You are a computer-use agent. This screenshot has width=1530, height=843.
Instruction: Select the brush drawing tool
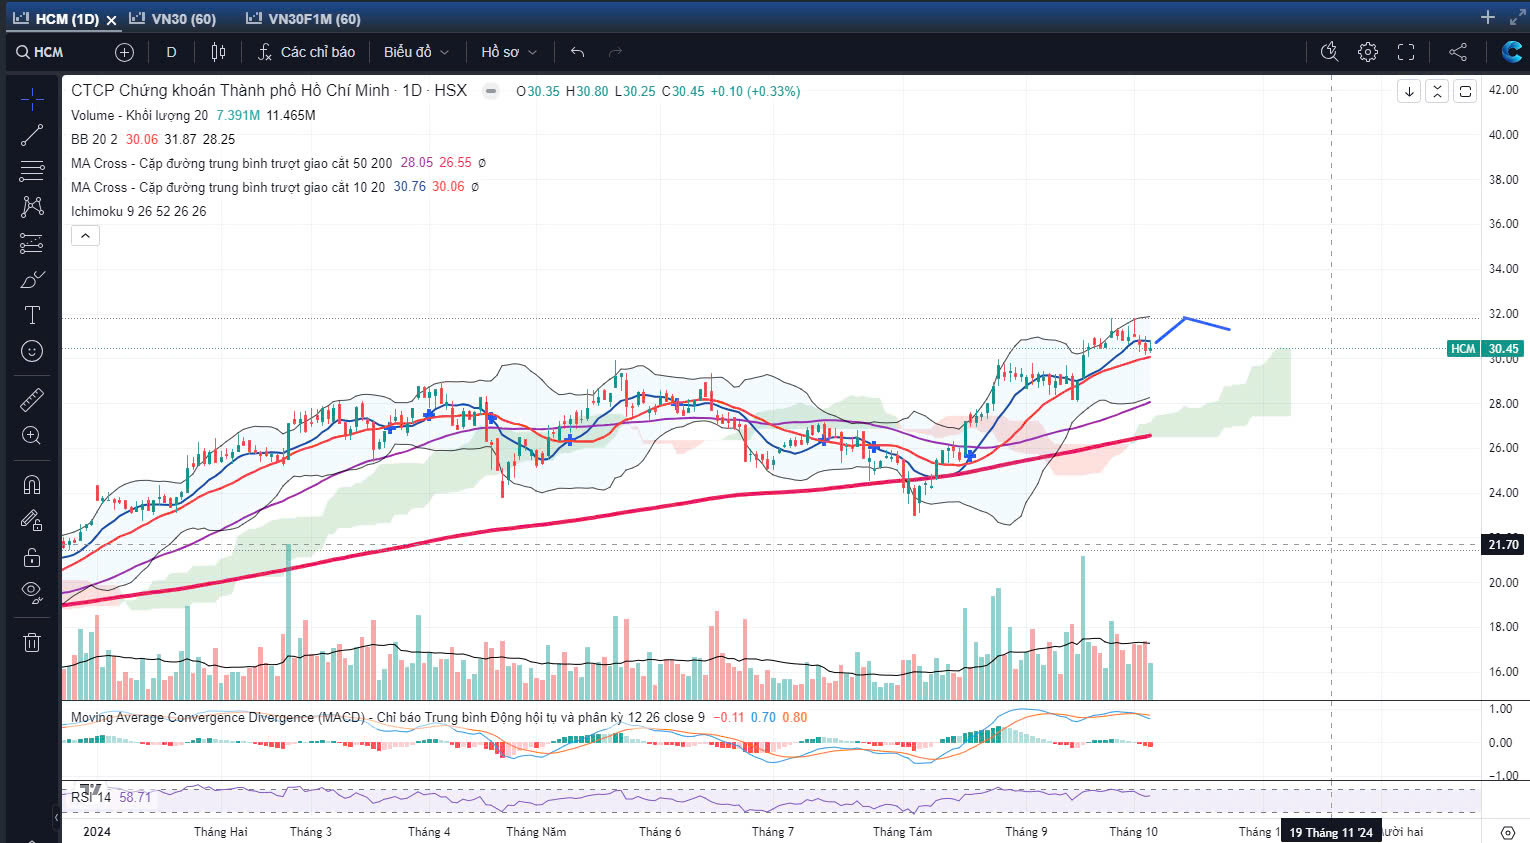click(32, 279)
